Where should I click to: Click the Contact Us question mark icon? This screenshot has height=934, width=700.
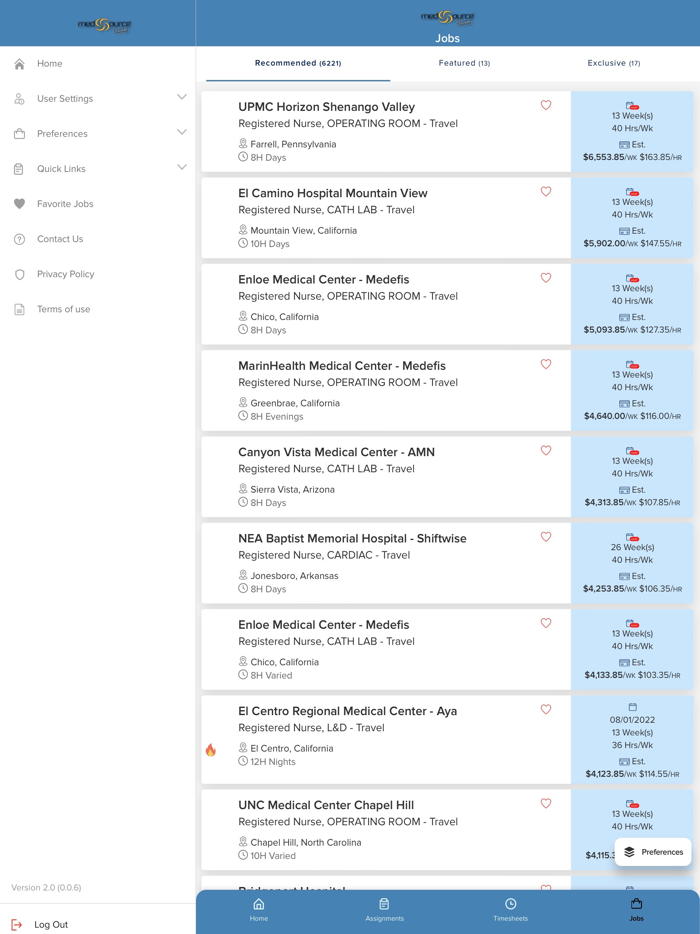point(20,239)
